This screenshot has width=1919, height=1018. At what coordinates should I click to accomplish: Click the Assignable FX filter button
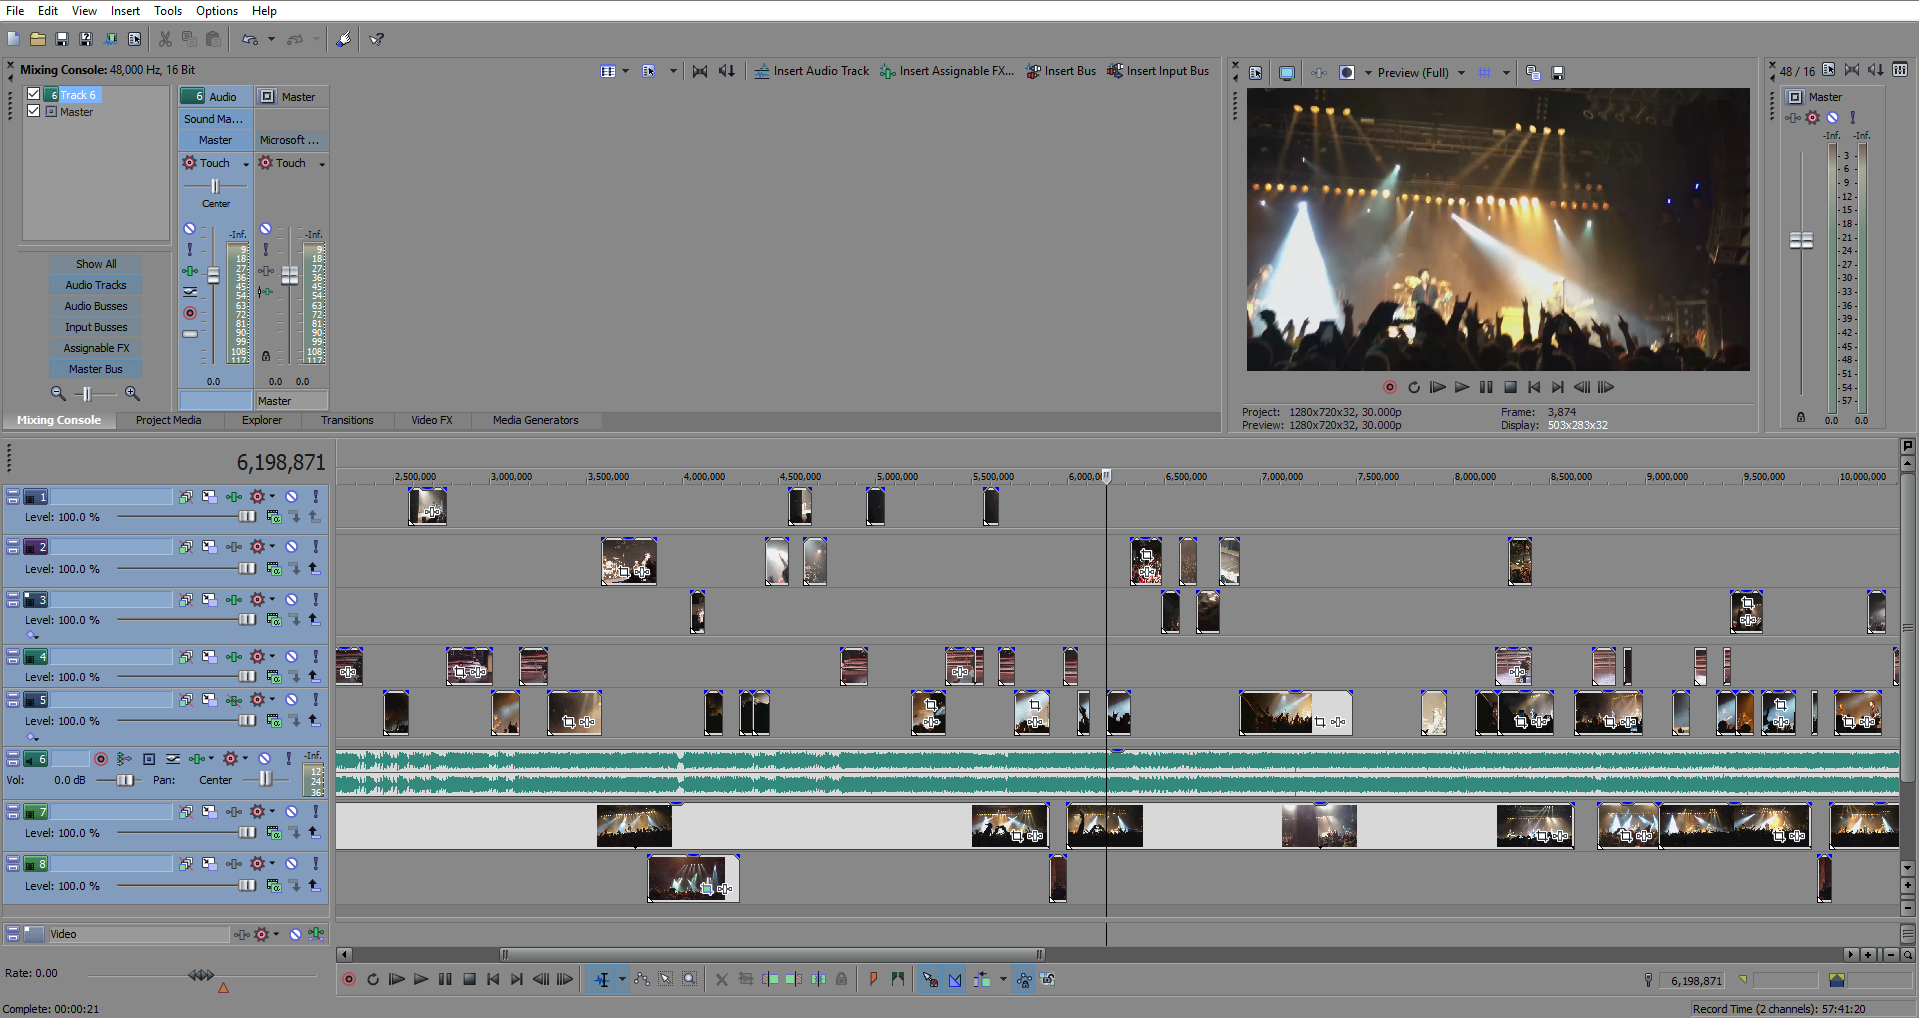pyautogui.click(x=96, y=348)
